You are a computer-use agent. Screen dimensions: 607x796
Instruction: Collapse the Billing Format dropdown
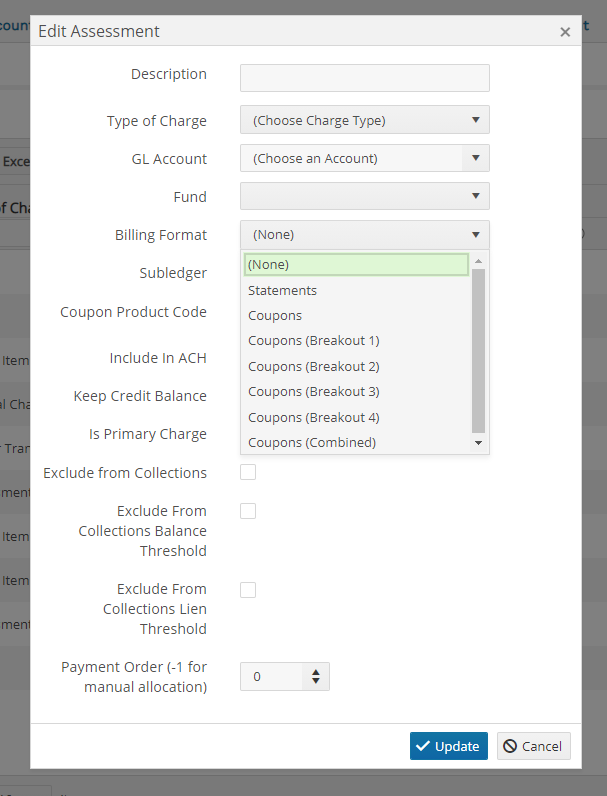click(364, 235)
